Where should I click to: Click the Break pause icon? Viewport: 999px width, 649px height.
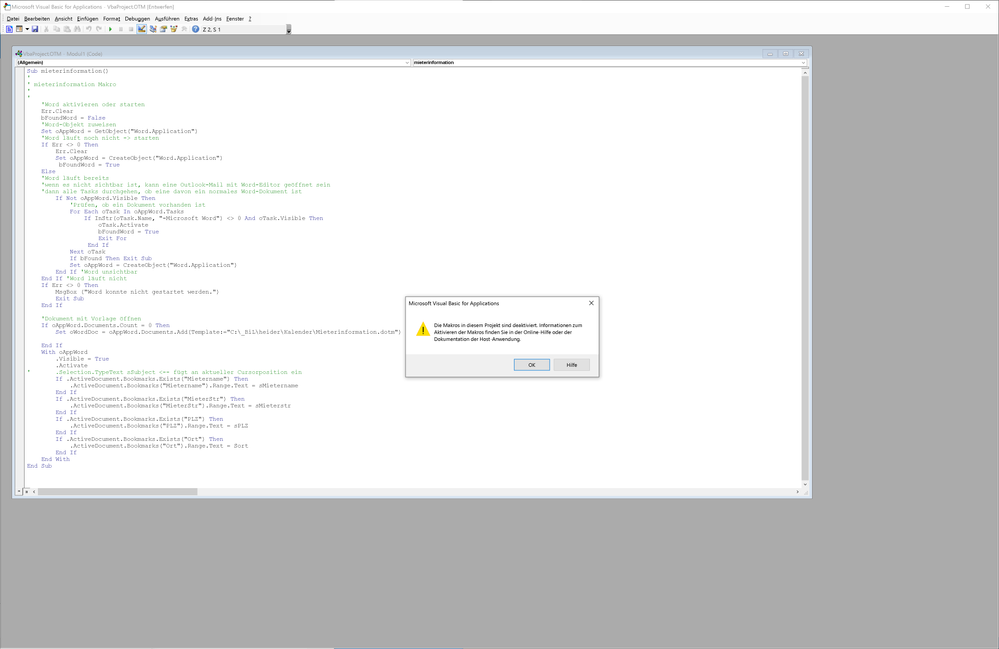point(120,29)
